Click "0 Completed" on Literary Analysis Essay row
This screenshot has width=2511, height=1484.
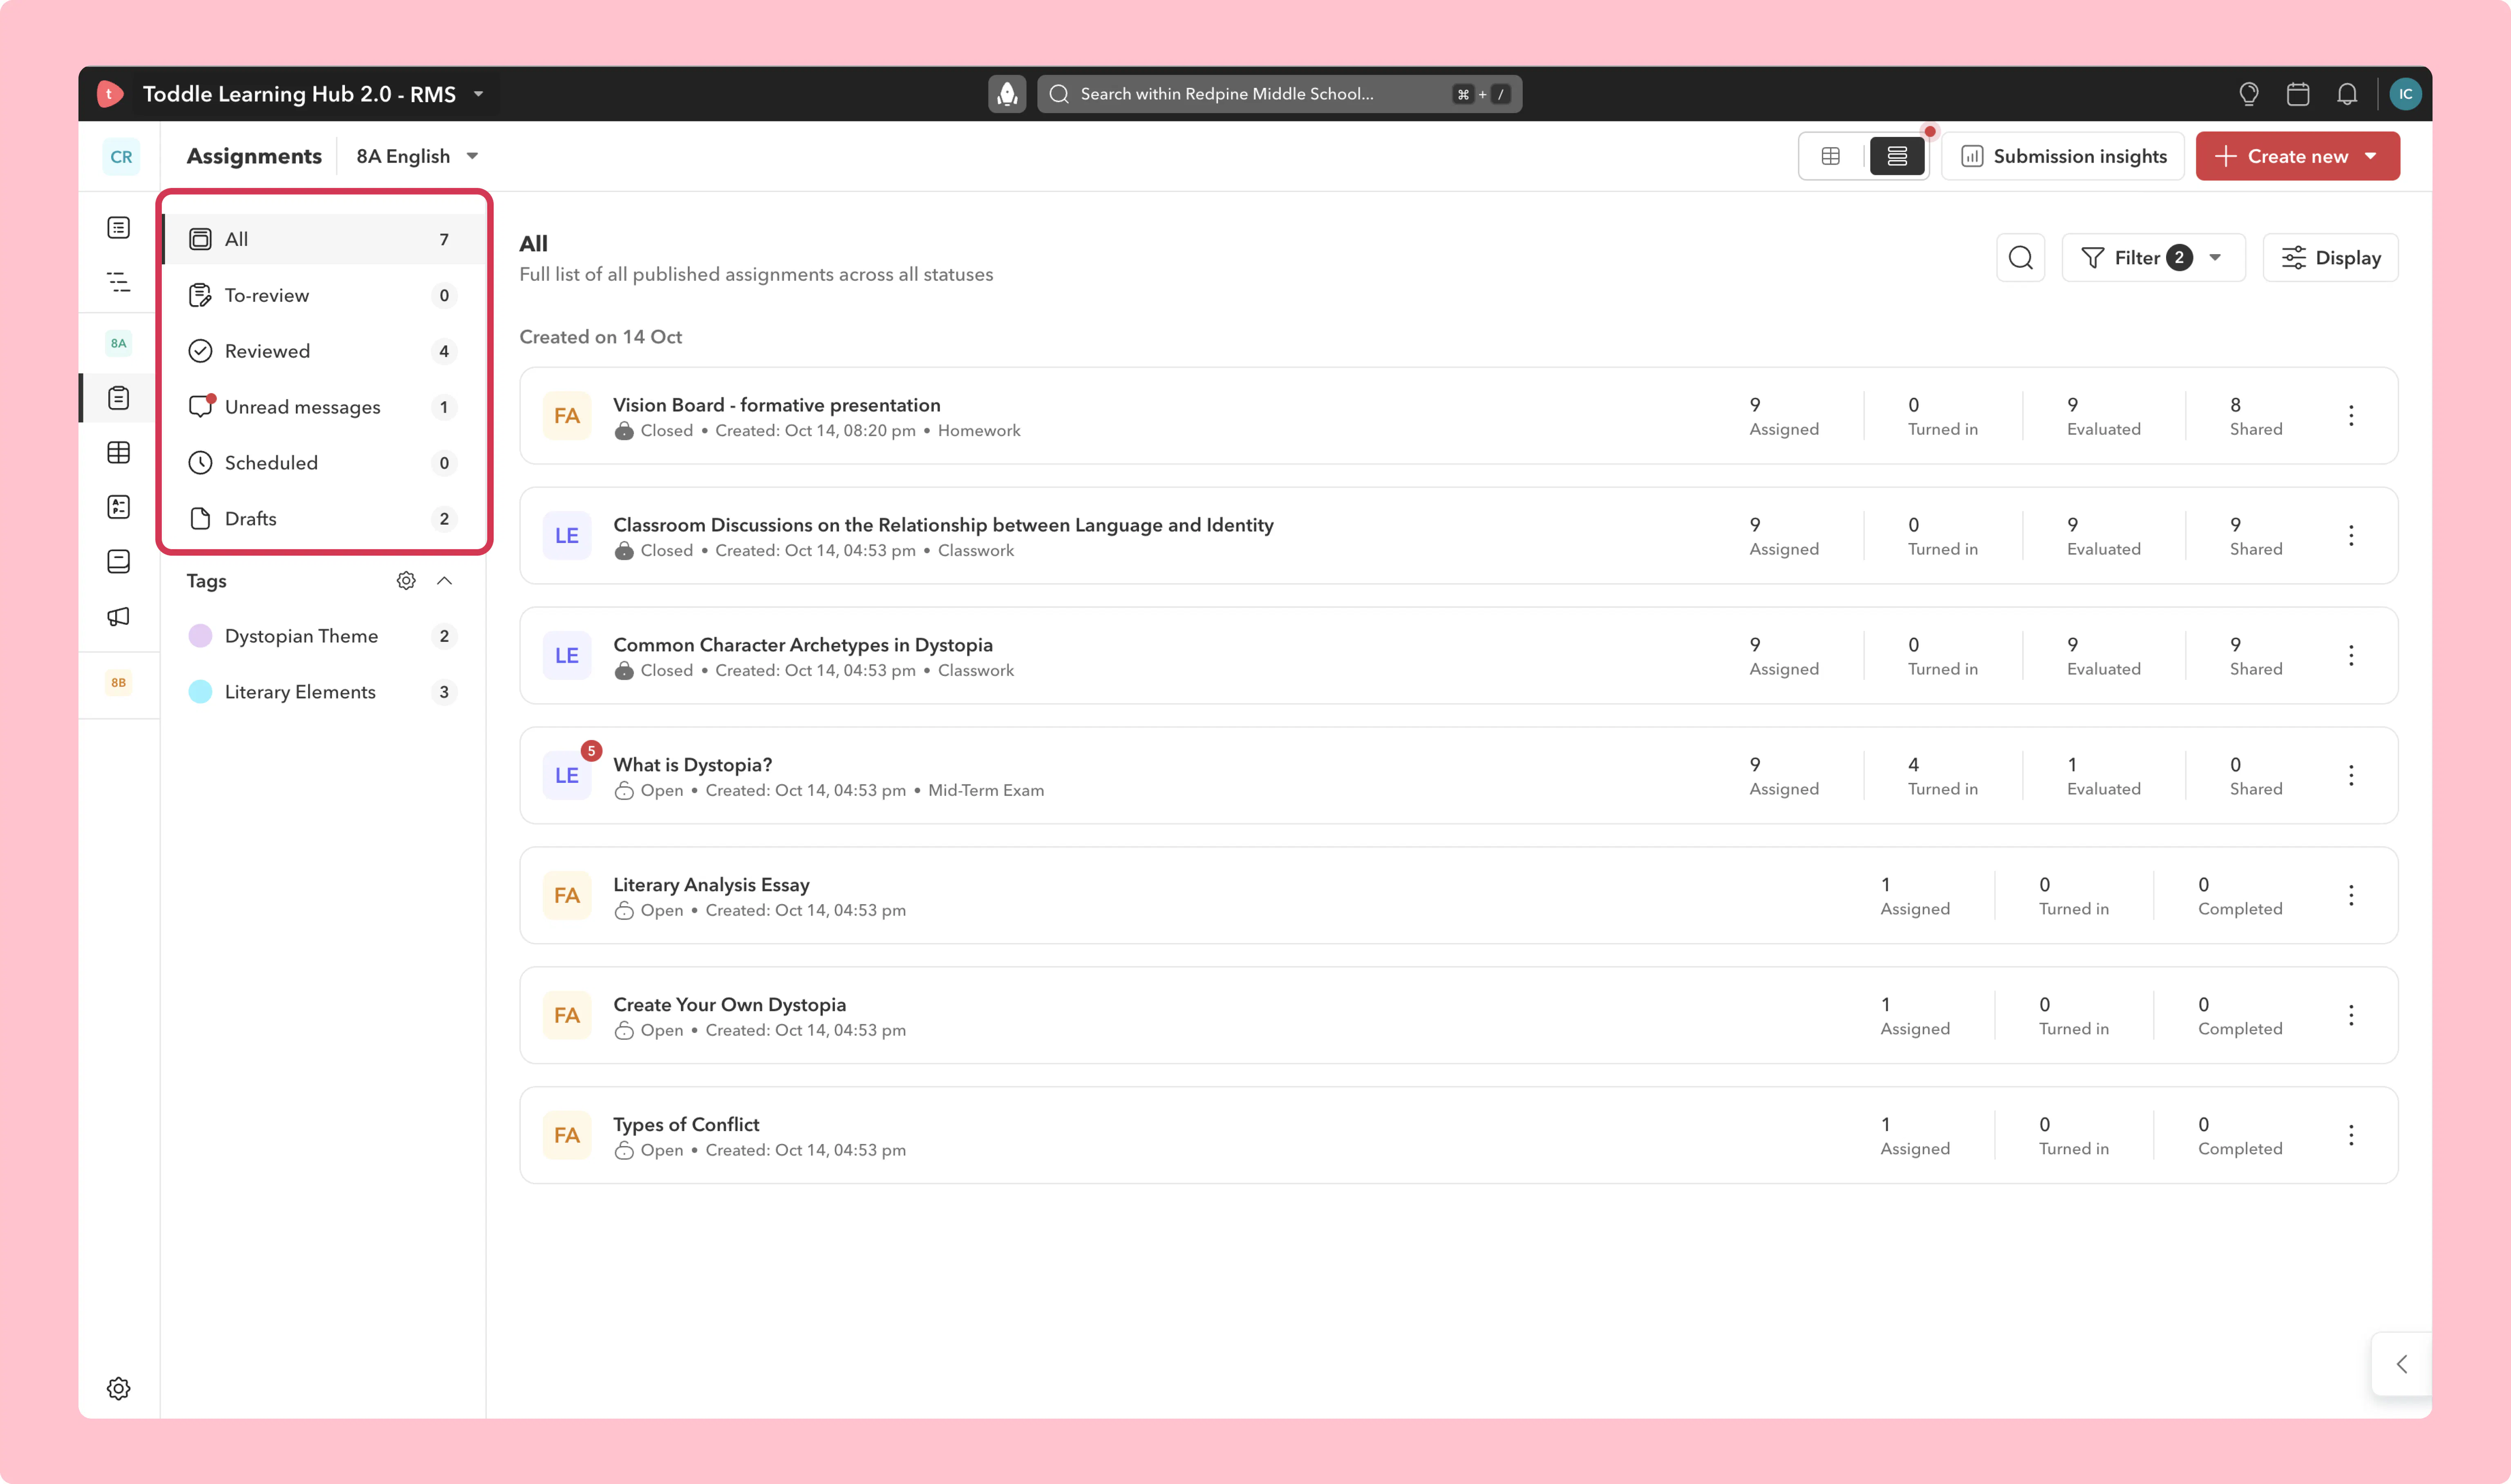tap(2240, 896)
